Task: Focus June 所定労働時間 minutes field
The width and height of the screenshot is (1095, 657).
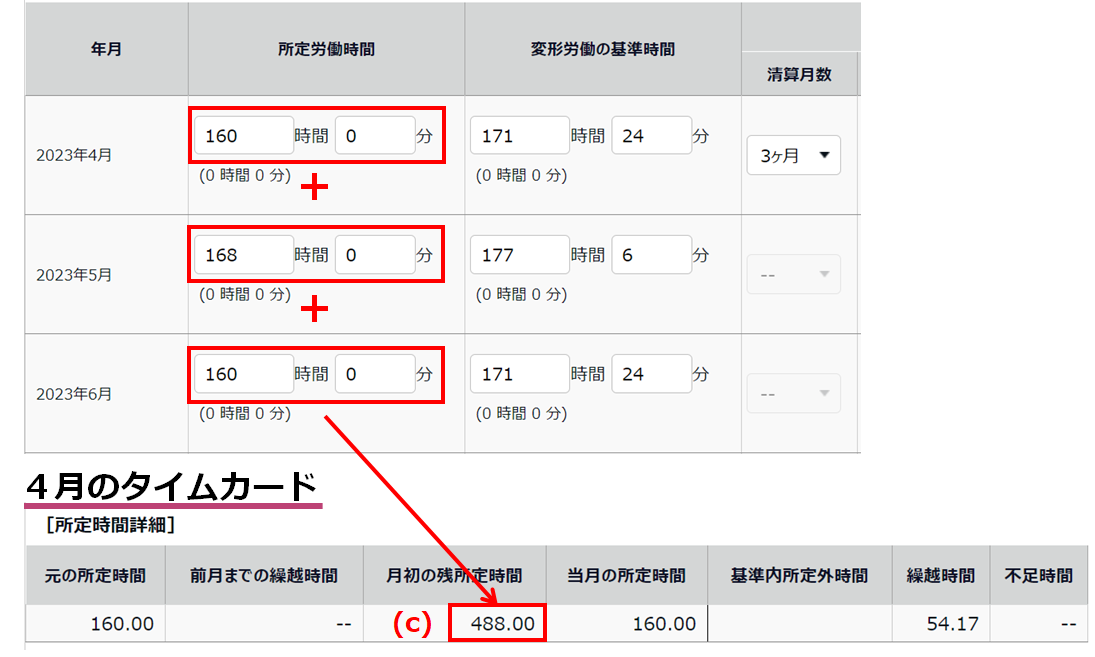Action: coord(374,374)
